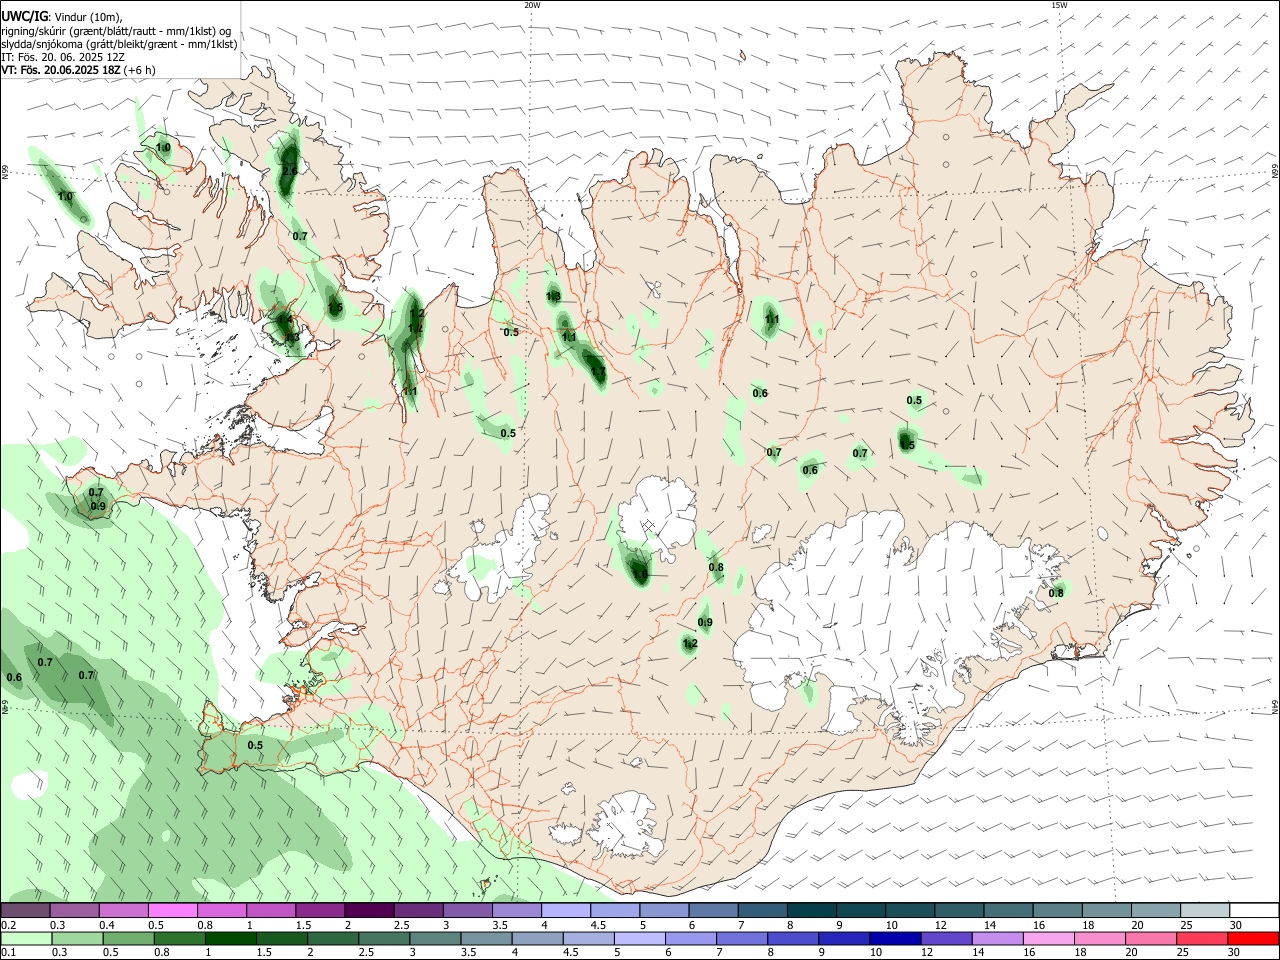Click the '0.6' value over the ocean southwest
Screen dimensions: 1280x960
click(x=14, y=678)
